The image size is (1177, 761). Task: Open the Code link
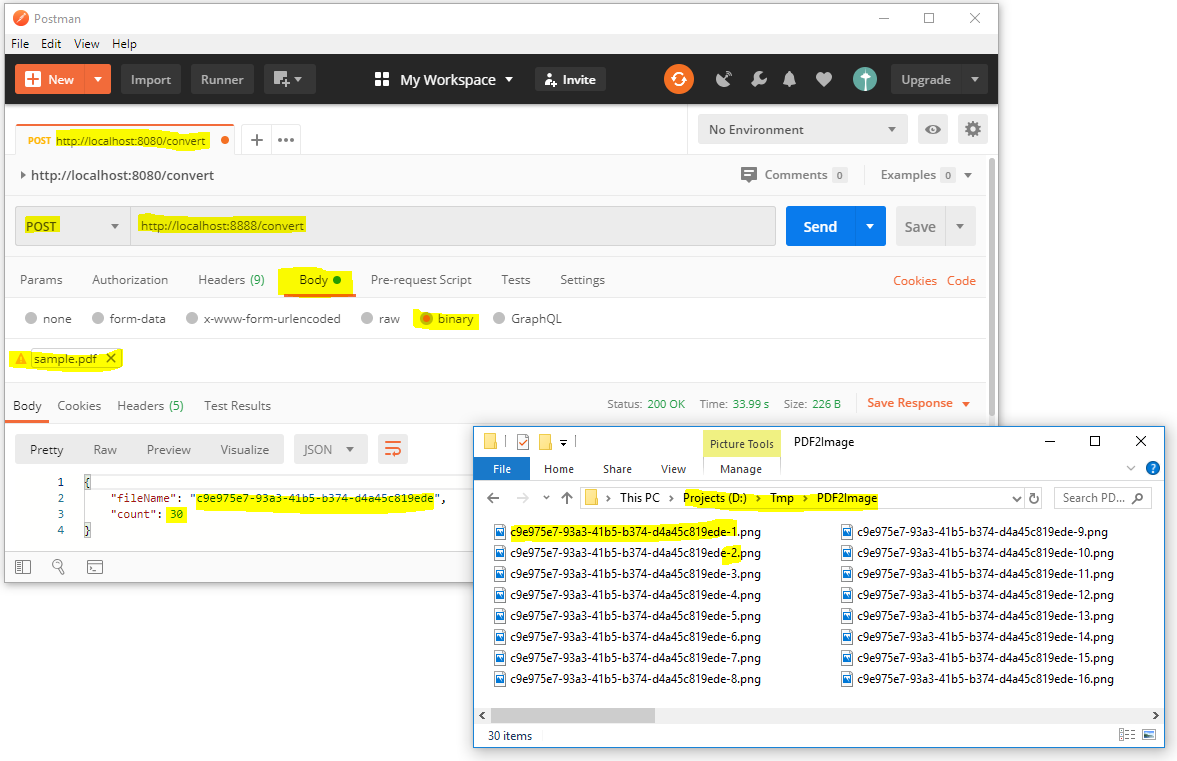tap(962, 280)
